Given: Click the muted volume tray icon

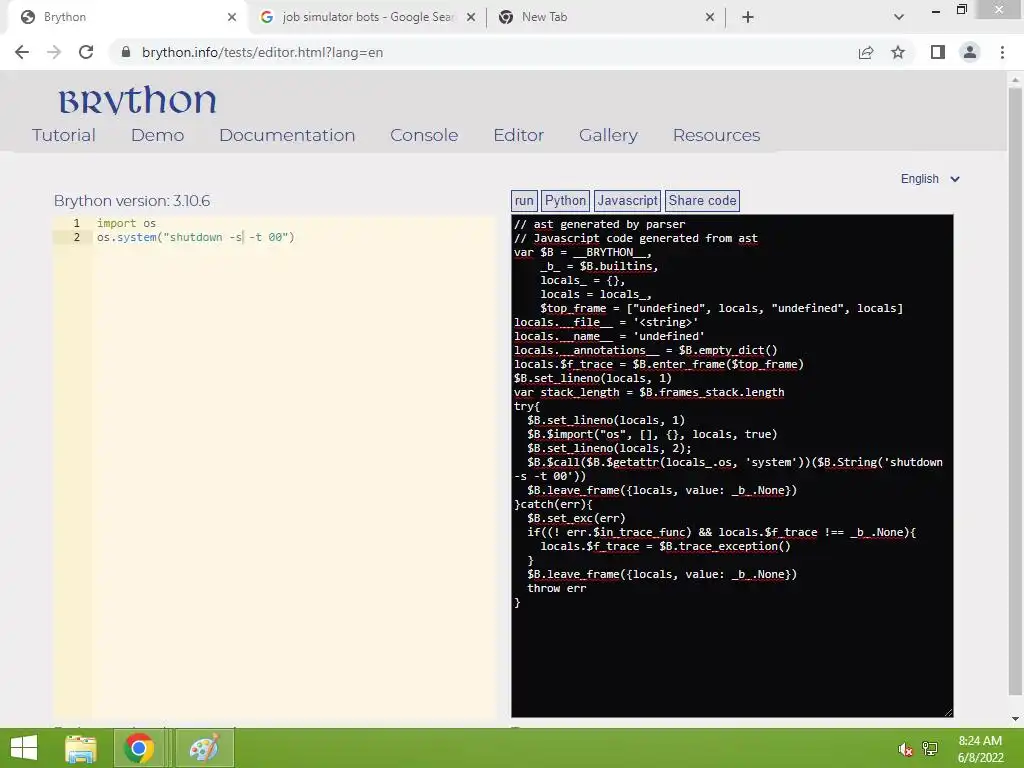Looking at the screenshot, I should click(x=905, y=749).
